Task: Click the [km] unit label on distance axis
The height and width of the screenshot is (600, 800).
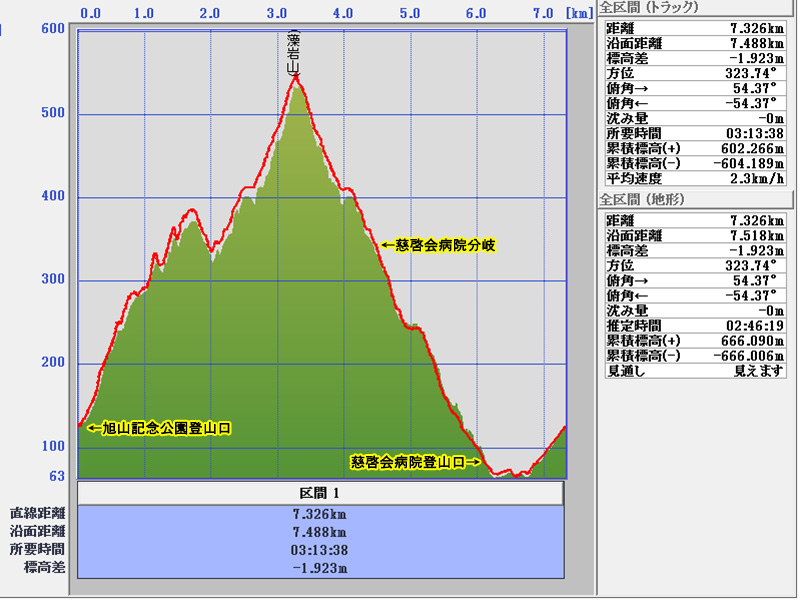Action: [578, 14]
